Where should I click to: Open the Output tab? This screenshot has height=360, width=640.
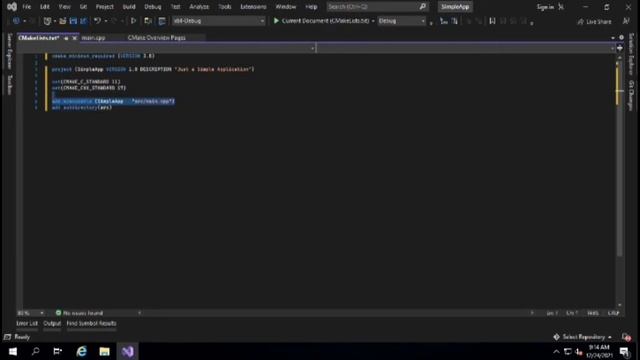[x=52, y=324]
